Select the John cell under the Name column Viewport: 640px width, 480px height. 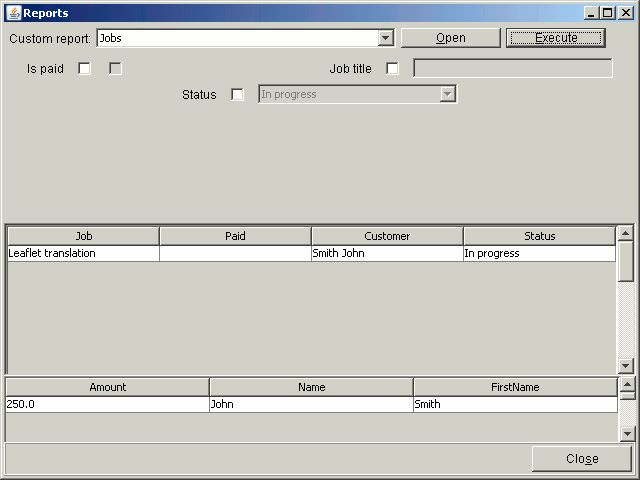(311, 404)
